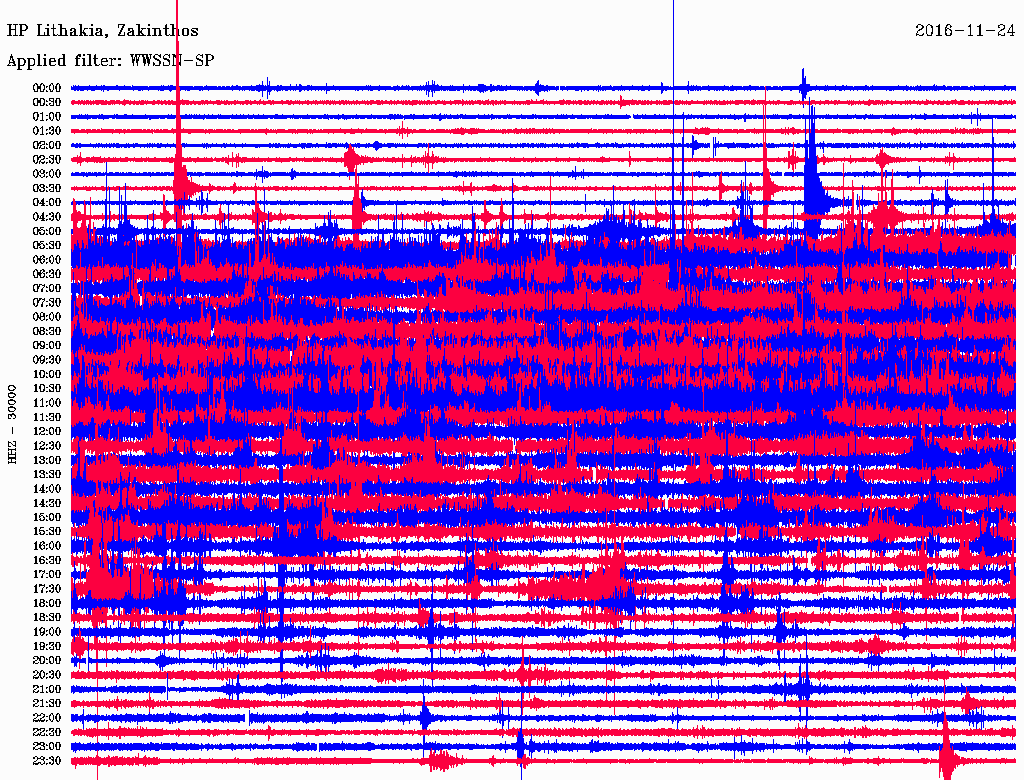Select the 07:00 time label
1024x780 pixels.
click(47, 288)
